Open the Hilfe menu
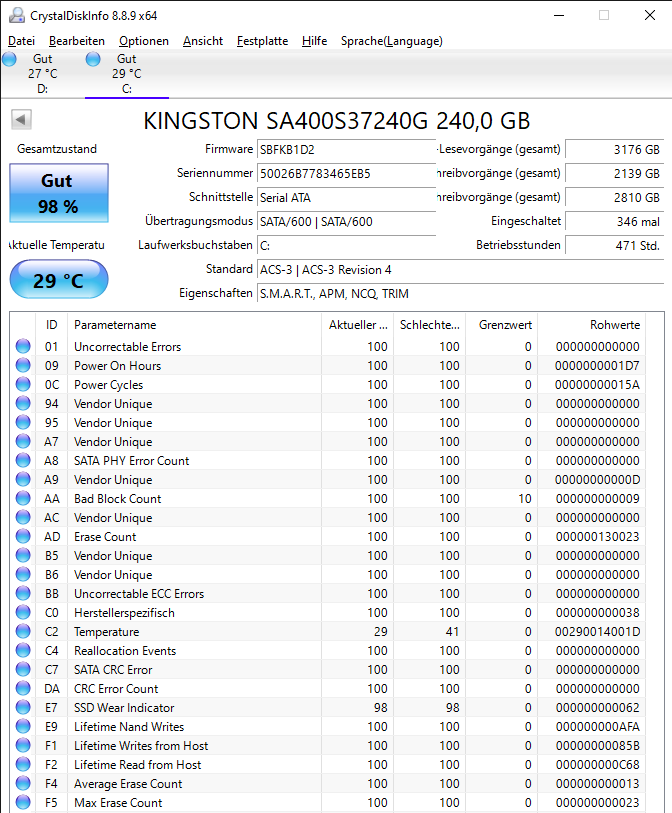 coord(314,41)
